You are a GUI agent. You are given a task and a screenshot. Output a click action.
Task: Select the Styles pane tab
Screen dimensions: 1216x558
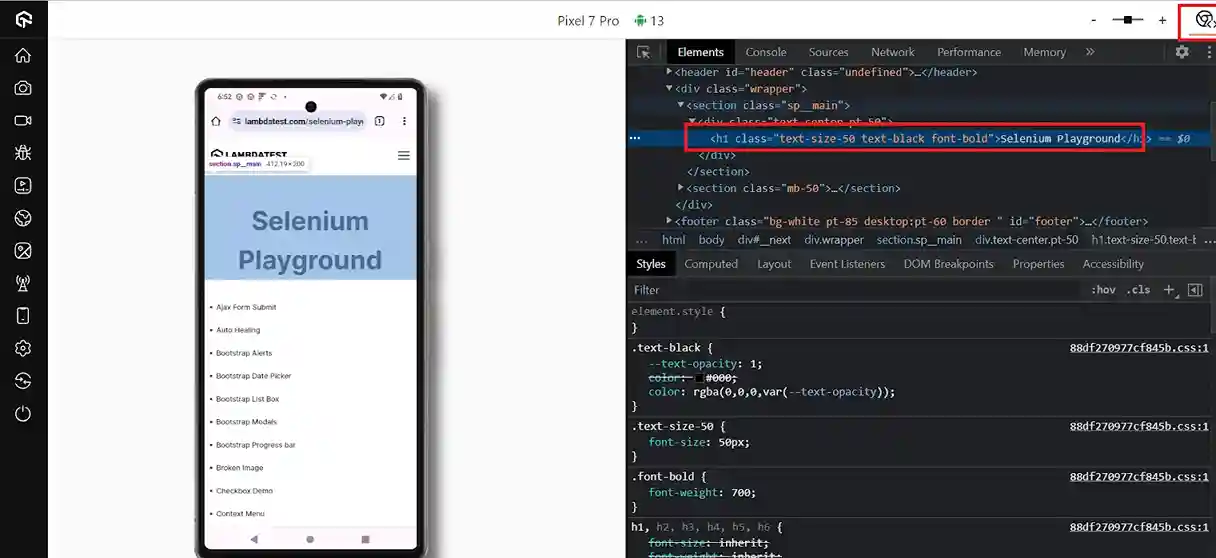point(650,264)
